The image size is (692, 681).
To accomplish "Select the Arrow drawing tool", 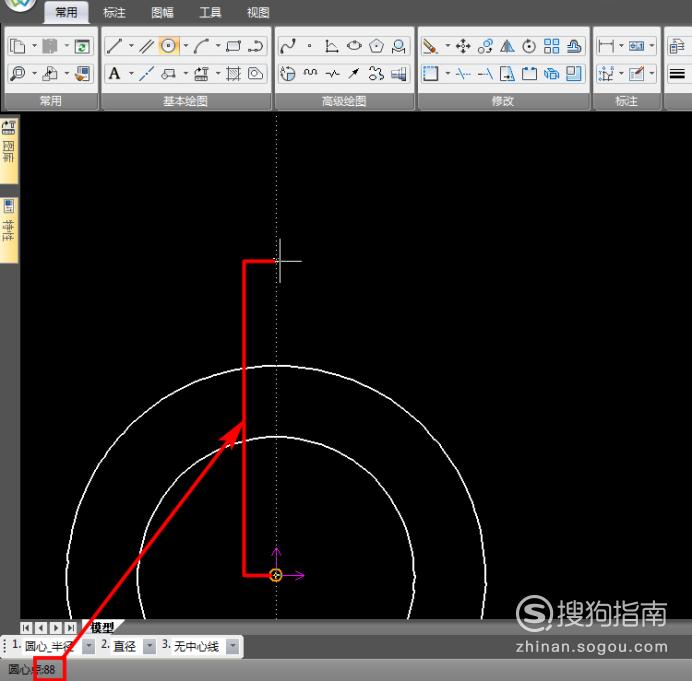I will click(354, 73).
